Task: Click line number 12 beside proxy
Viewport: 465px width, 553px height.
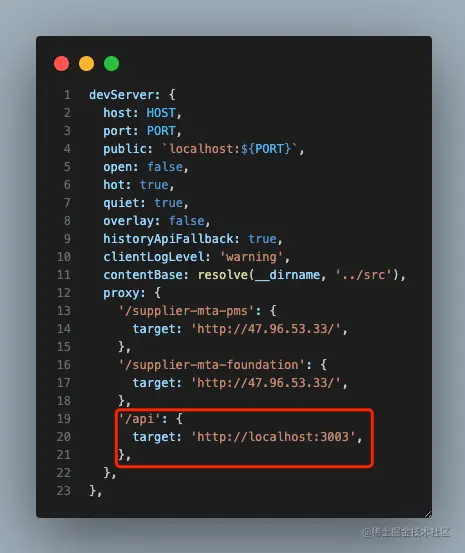Action: coord(64,293)
